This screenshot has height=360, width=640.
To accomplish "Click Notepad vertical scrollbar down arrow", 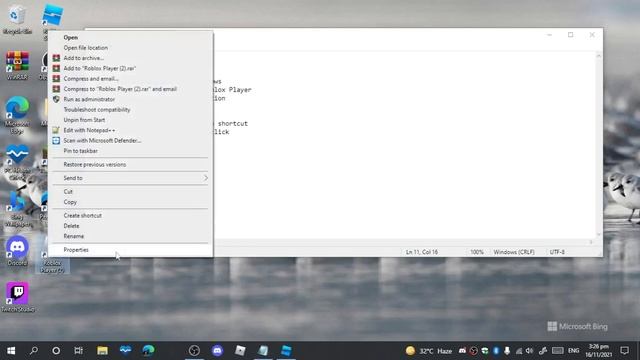I will 598,235.
